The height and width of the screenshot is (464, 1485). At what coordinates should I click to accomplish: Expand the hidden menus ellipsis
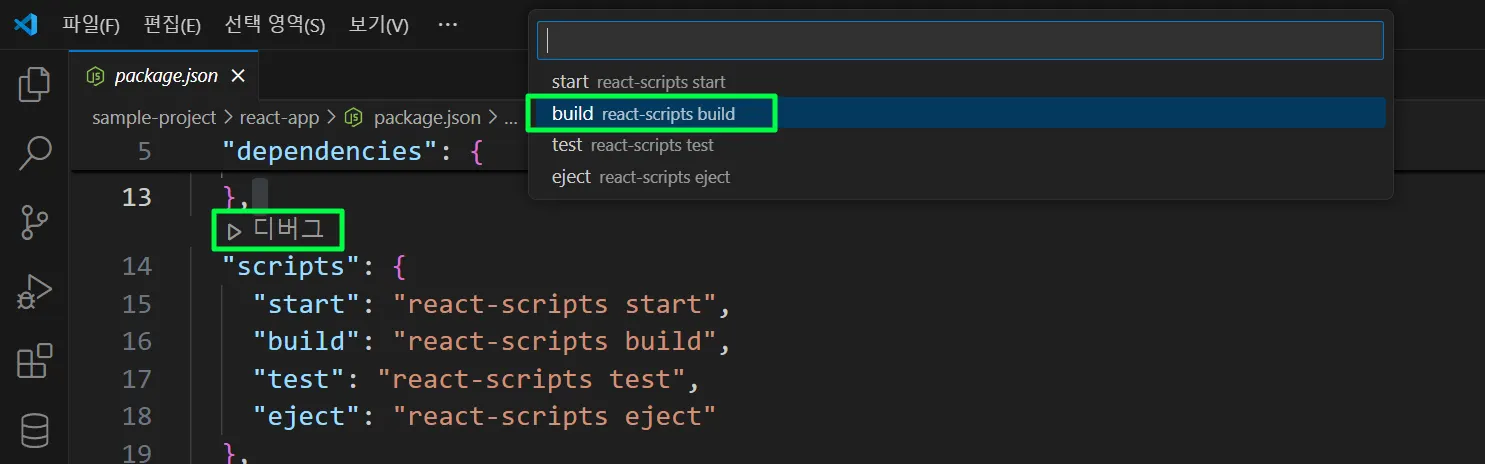point(448,25)
